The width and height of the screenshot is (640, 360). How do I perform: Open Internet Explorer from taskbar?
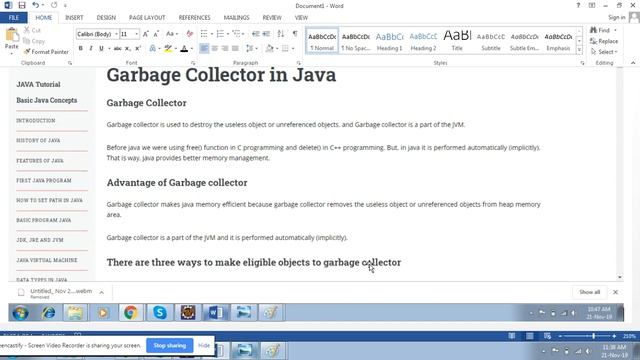point(49,313)
